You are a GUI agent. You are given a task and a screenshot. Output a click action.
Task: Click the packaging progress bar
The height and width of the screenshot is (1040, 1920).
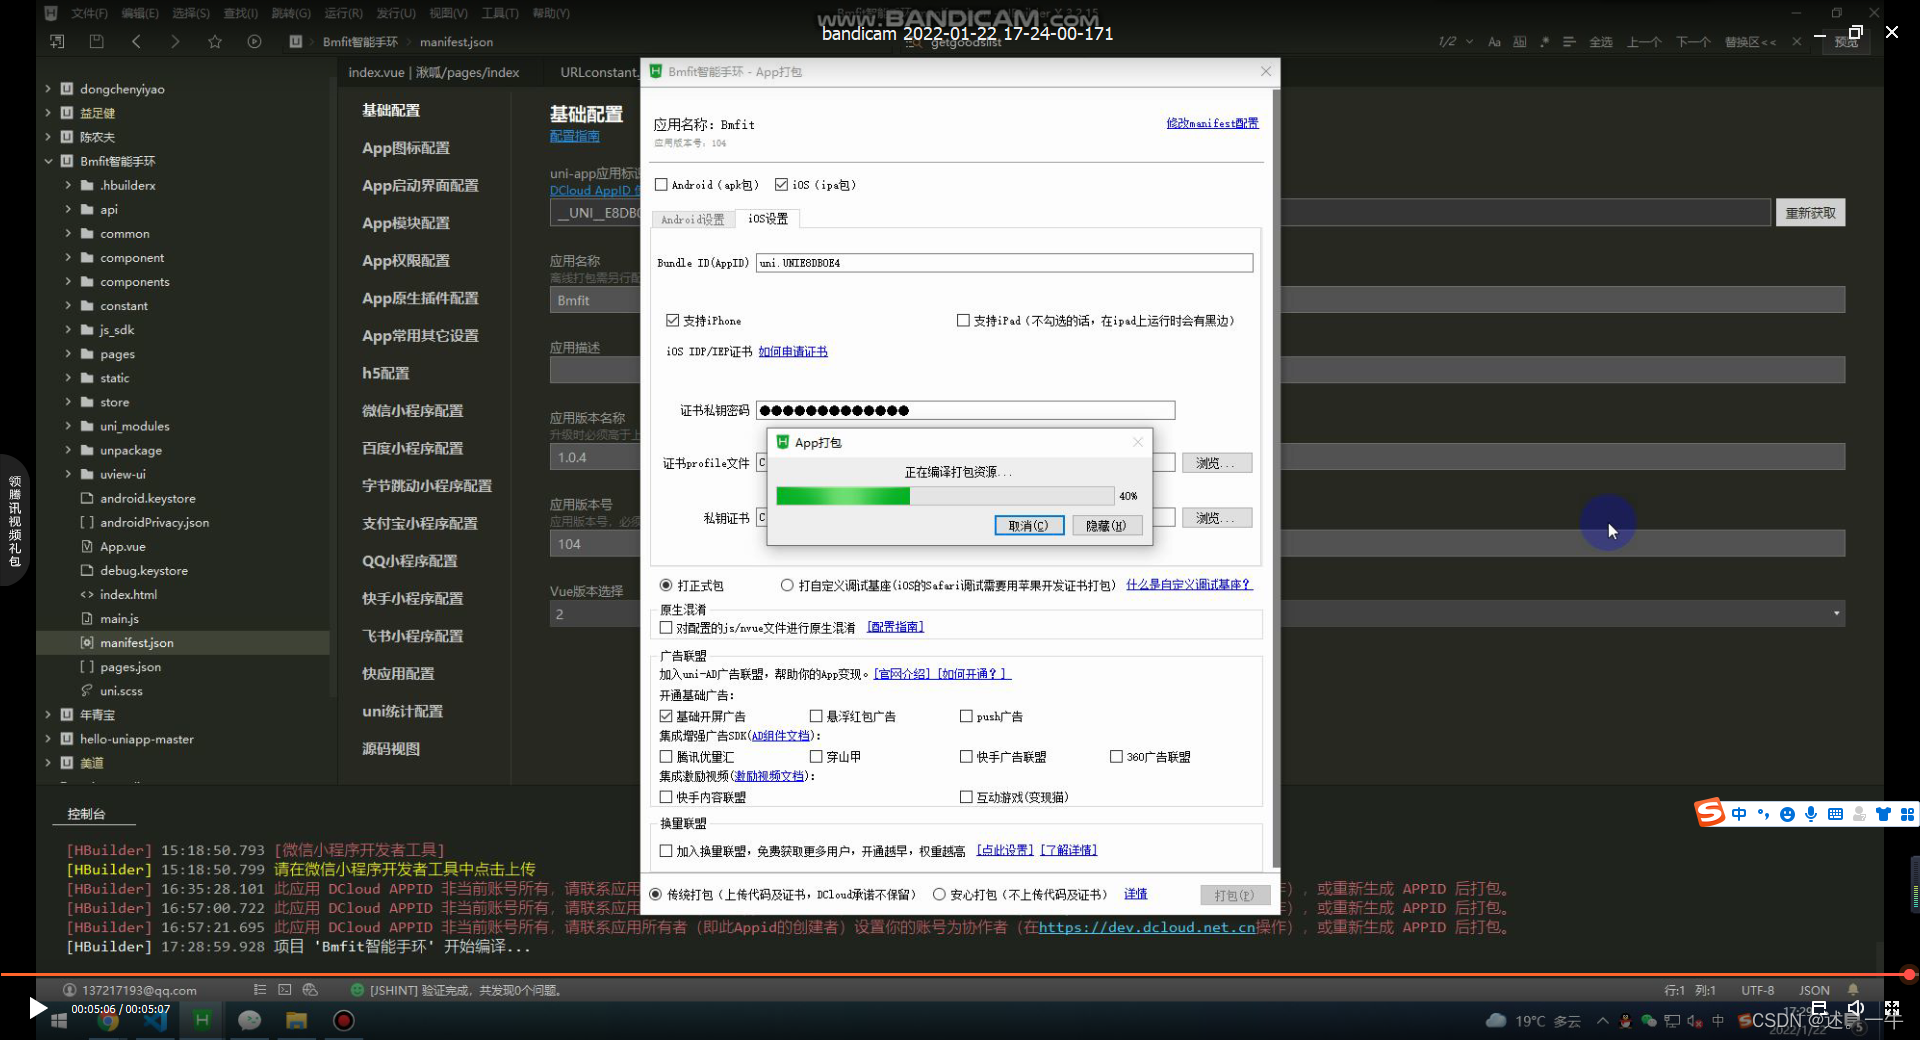click(945, 496)
